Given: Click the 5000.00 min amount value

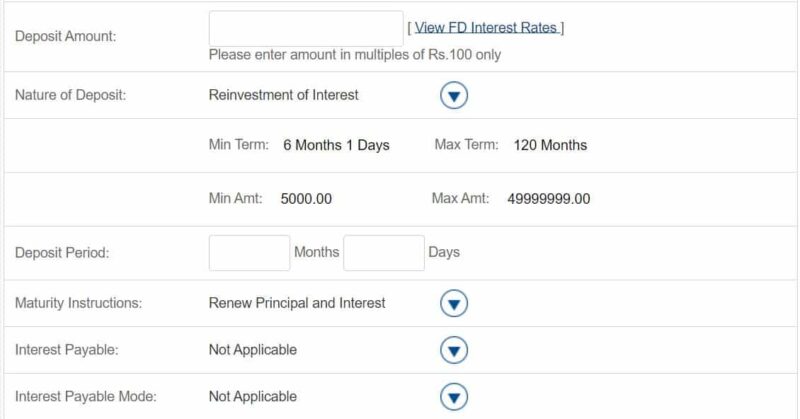Looking at the screenshot, I should click(306, 199).
